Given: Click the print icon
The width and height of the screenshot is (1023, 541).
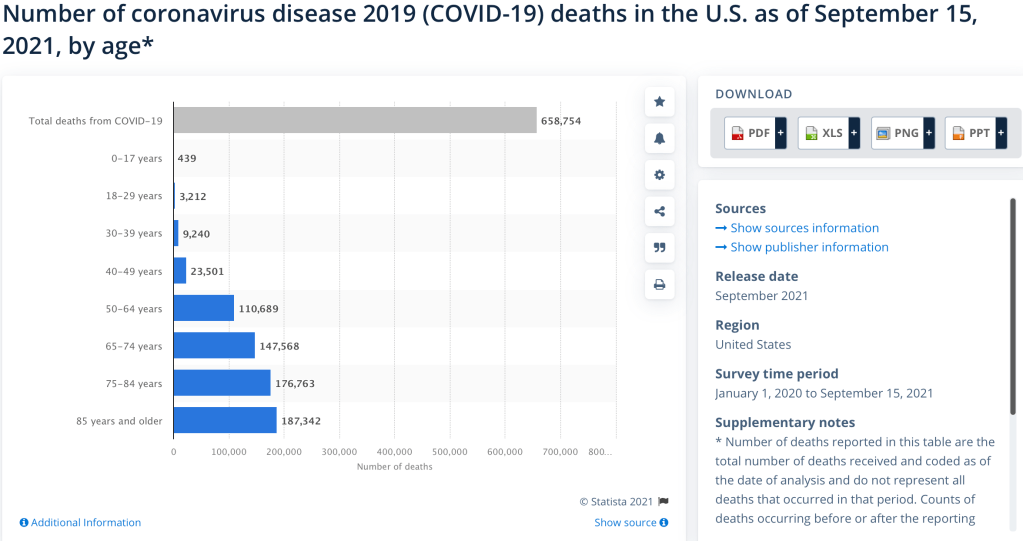Looking at the screenshot, I should pyautogui.click(x=659, y=284).
